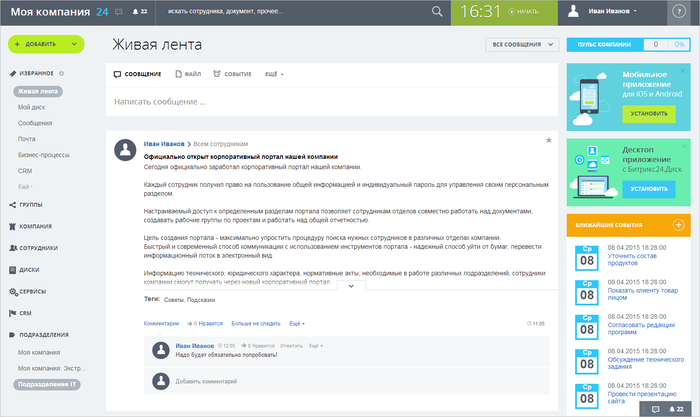Switch to the Файл tab in composer
700x417 pixels.
(x=188, y=74)
